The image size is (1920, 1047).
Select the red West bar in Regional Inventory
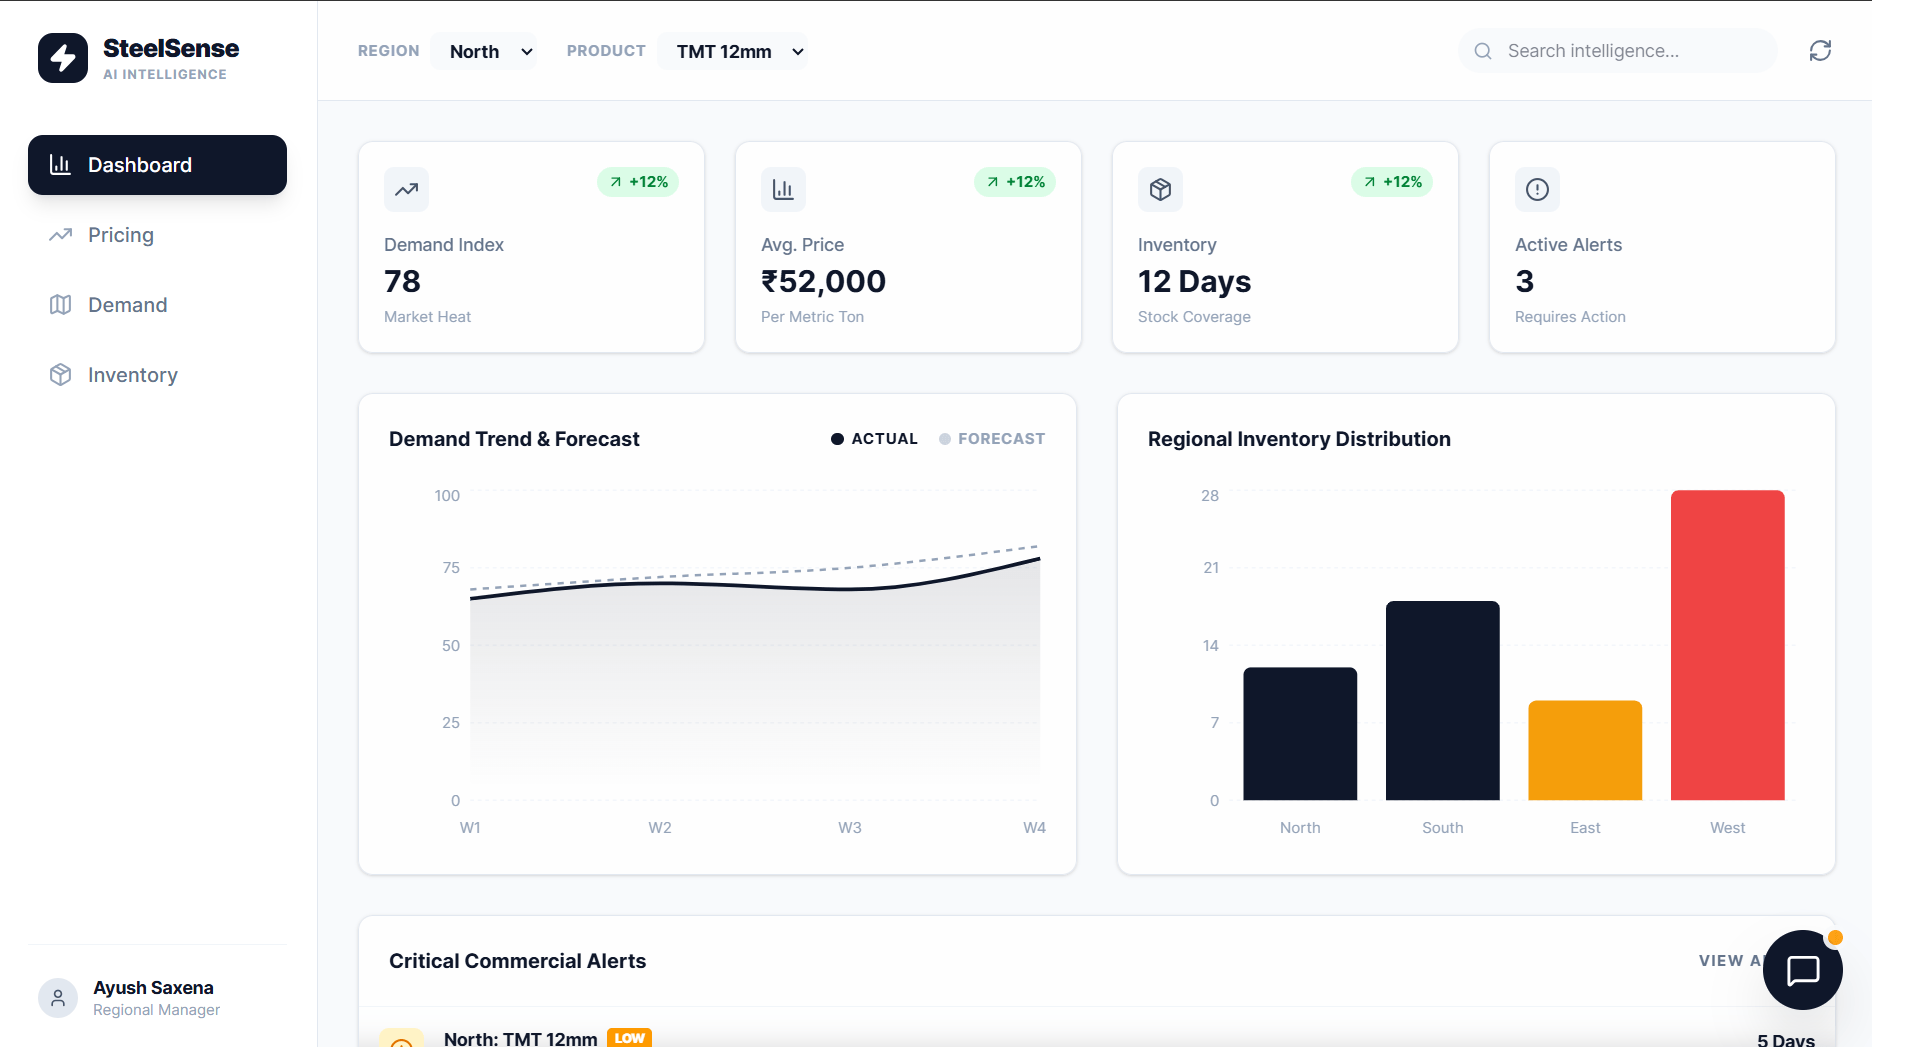pyautogui.click(x=1727, y=644)
